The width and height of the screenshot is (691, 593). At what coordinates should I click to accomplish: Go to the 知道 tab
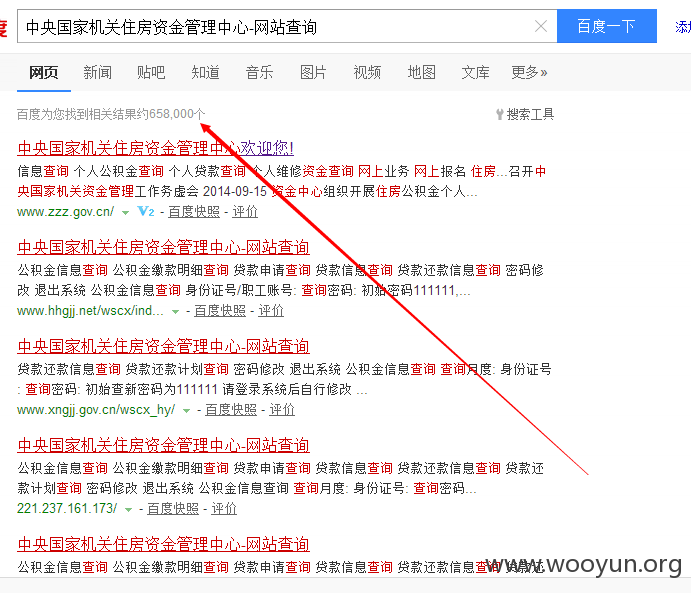[x=205, y=72]
